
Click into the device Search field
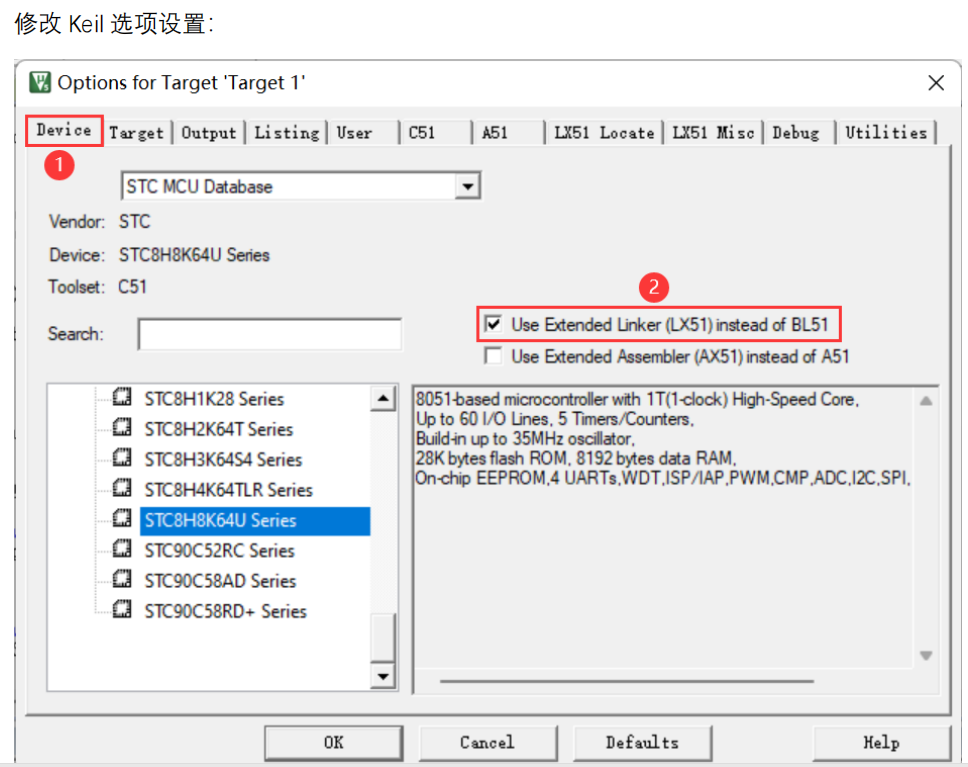pyautogui.click(x=270, y=334)
